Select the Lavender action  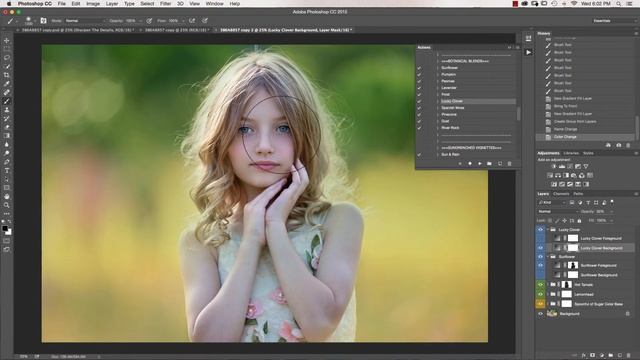[449, 88]
